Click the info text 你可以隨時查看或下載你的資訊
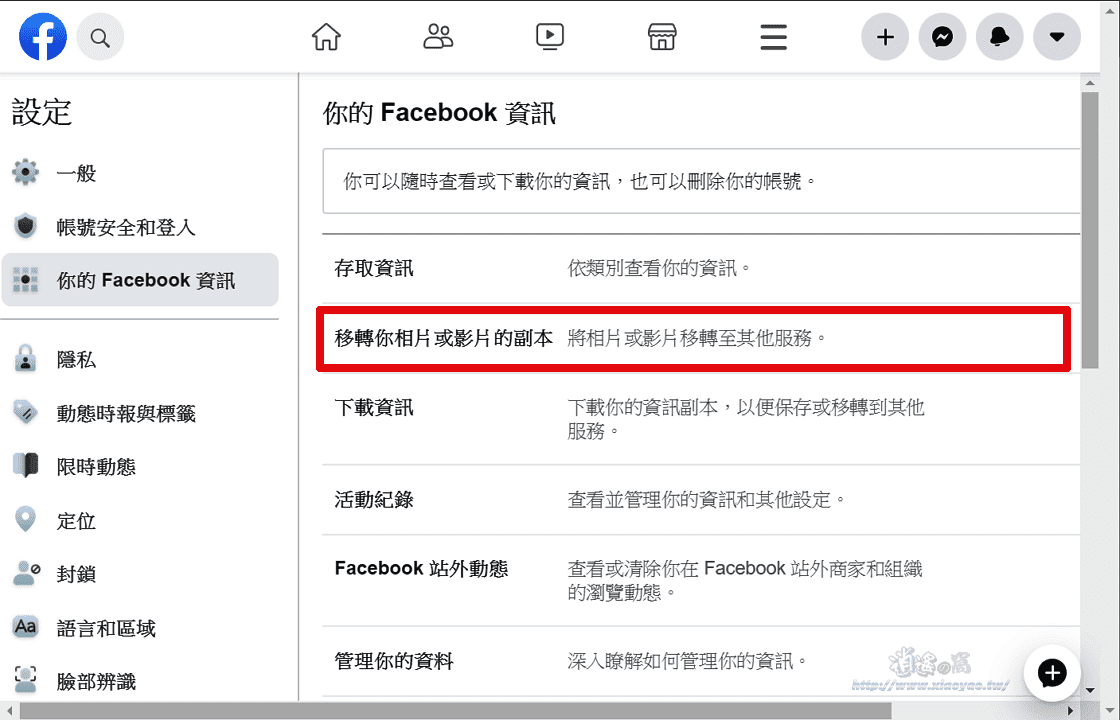Screen dimensions: 1120x720 pos(580,181)
